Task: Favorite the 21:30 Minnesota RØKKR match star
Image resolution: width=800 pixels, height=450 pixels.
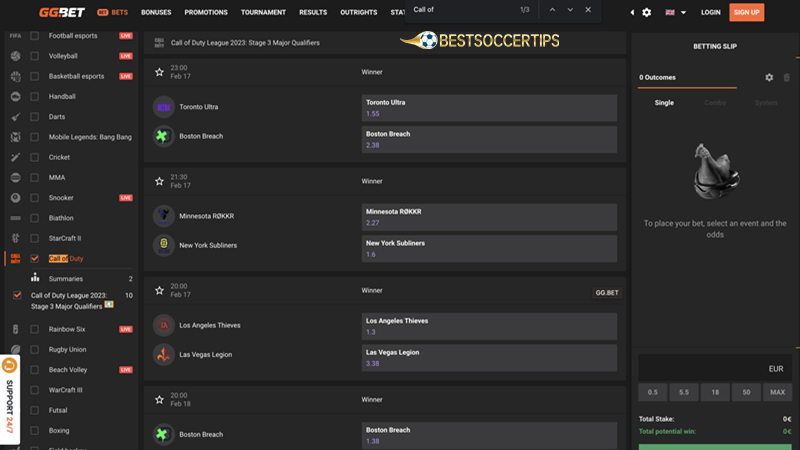Action: 159,181
